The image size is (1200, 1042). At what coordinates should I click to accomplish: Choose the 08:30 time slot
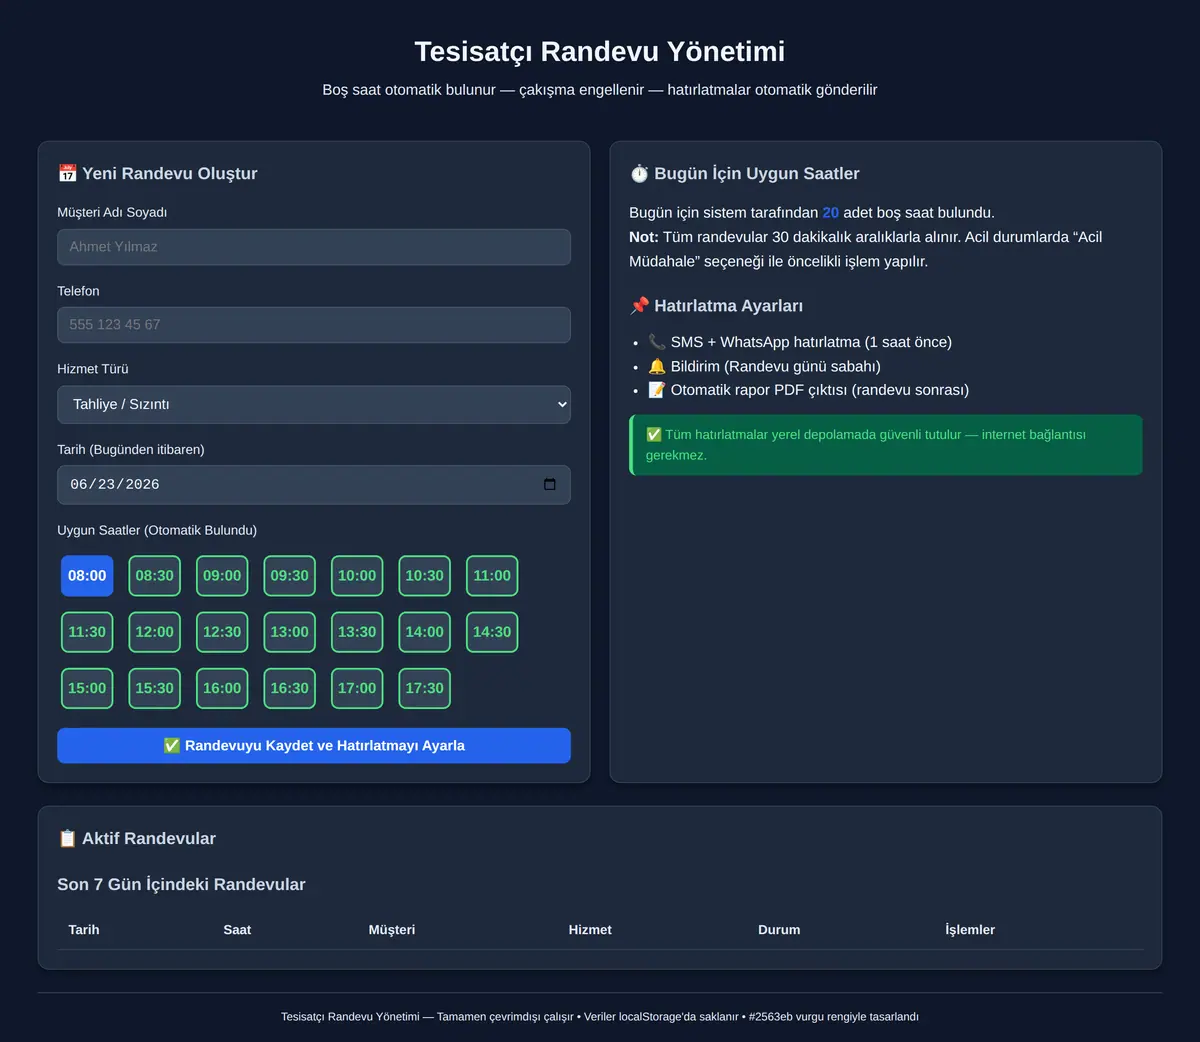[155, 576]
